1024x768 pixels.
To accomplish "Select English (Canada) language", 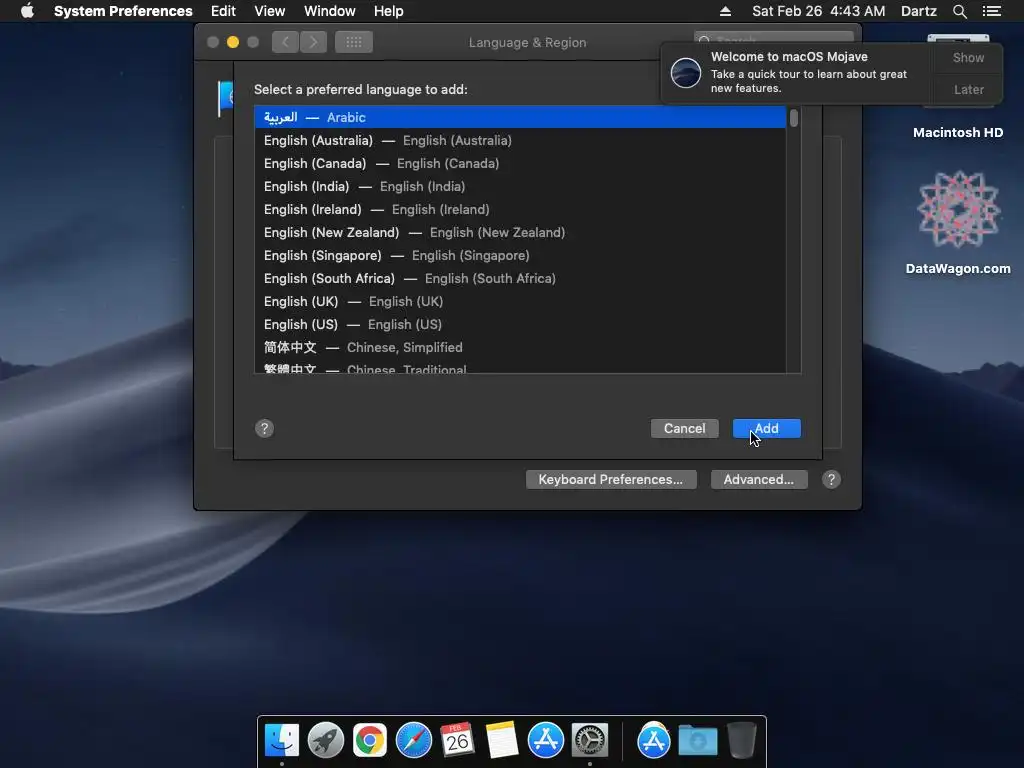I will 520,163.
